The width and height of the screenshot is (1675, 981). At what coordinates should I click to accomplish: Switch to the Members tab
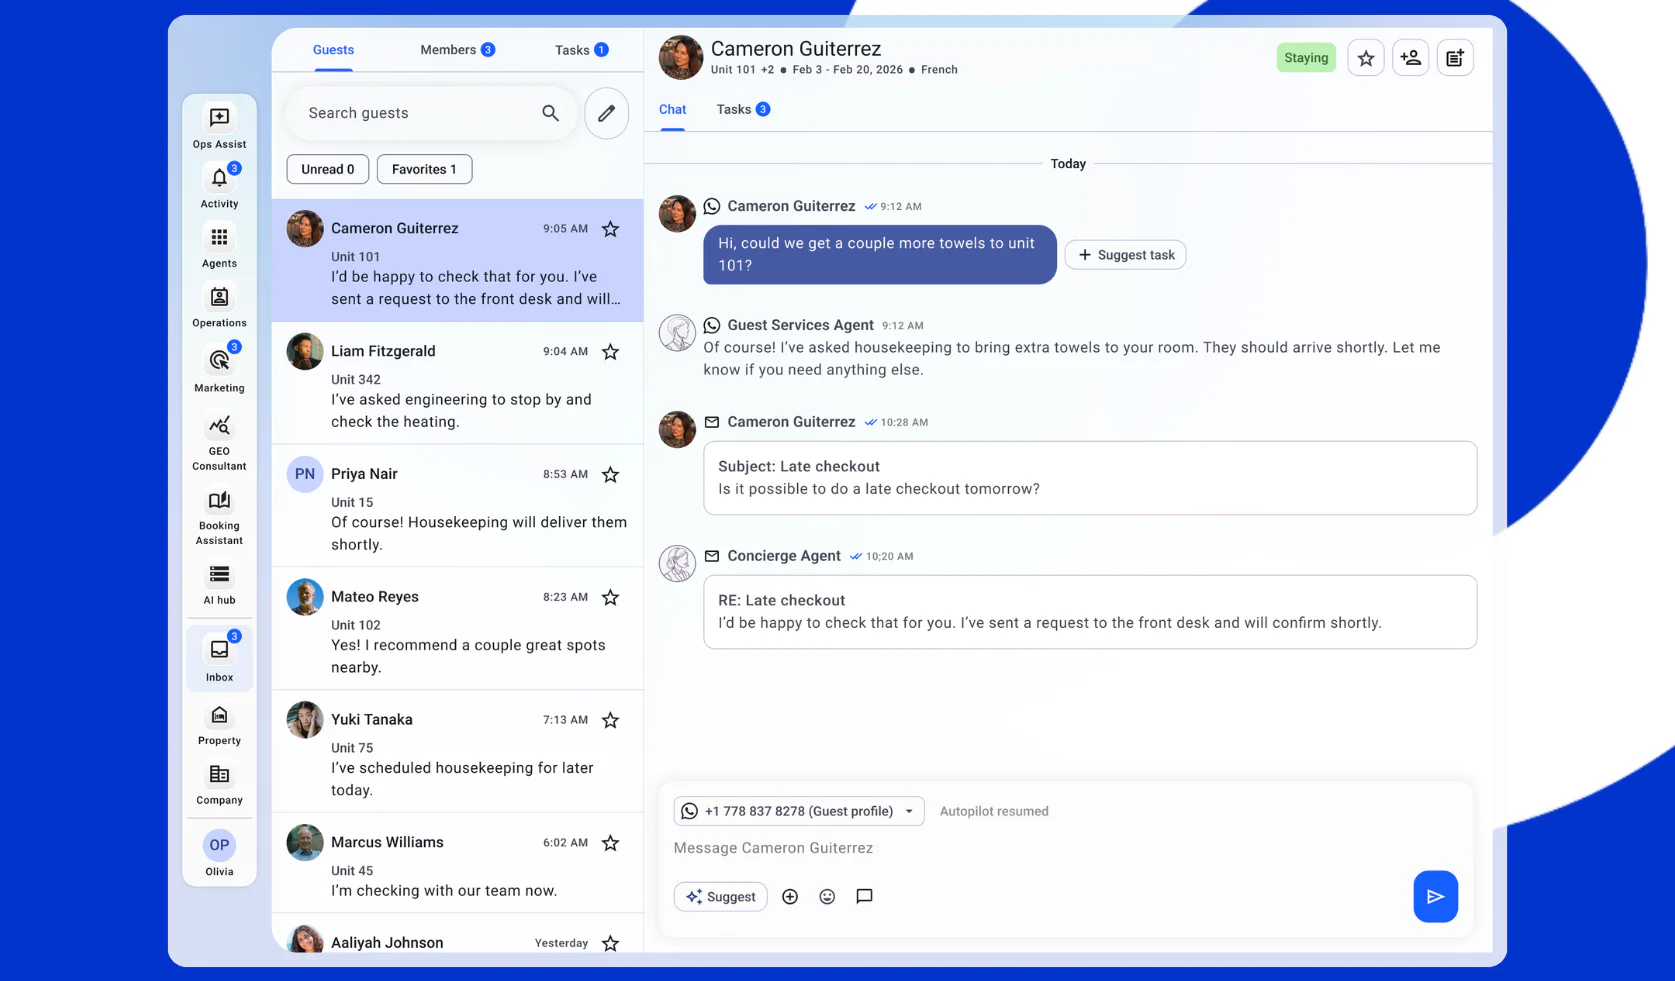coord(457,50)
